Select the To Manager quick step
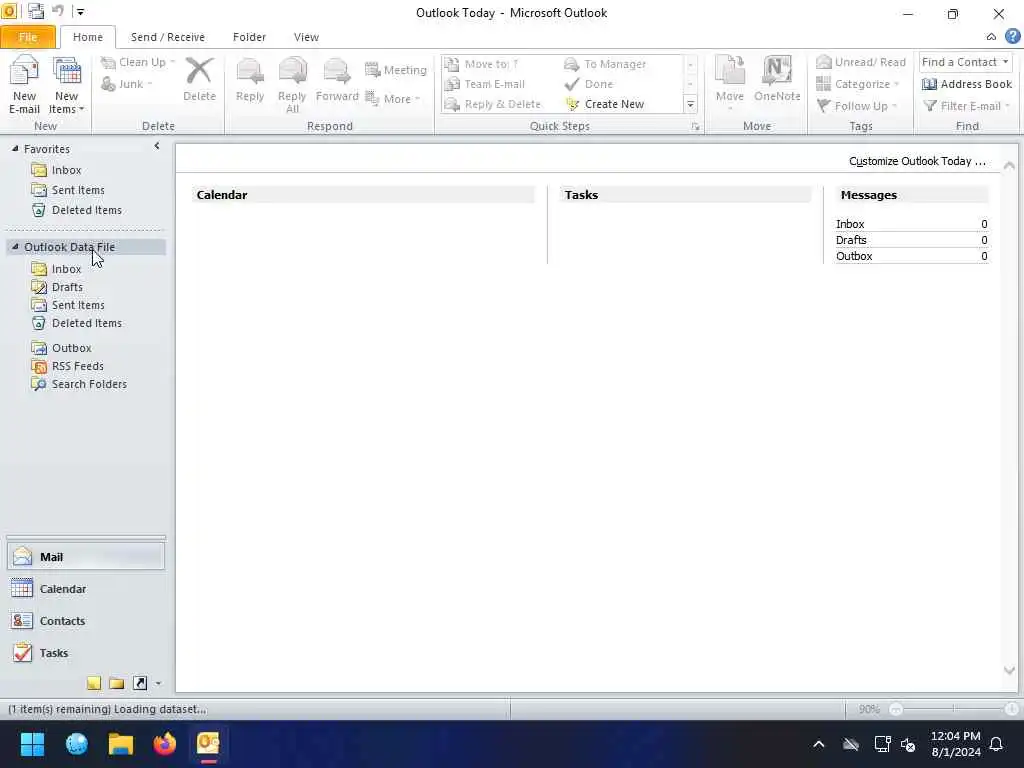The width and height of the screenshot is (1024, 768). click(x=605, y=64)
